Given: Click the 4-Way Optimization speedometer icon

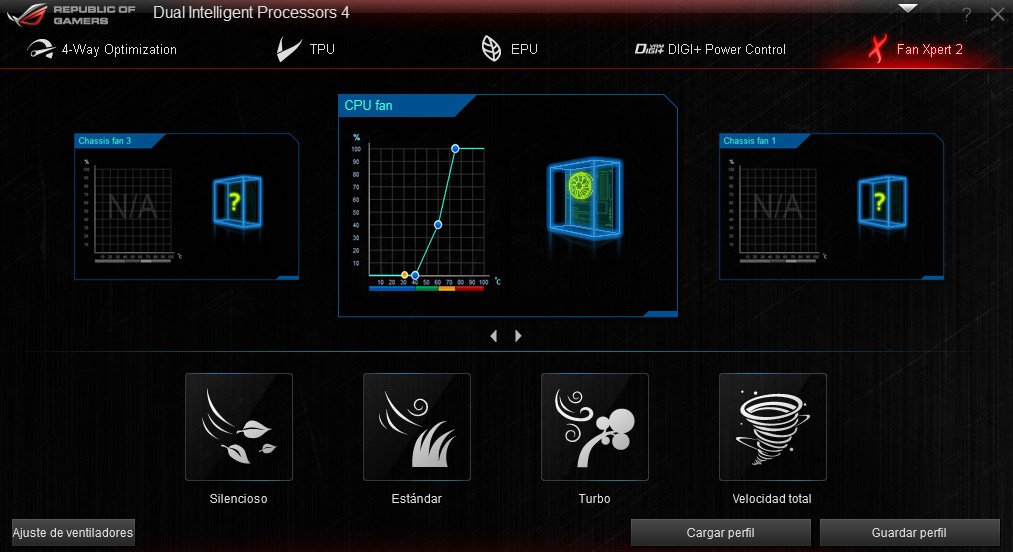Looking at the screenshot, I should (41, 50).
